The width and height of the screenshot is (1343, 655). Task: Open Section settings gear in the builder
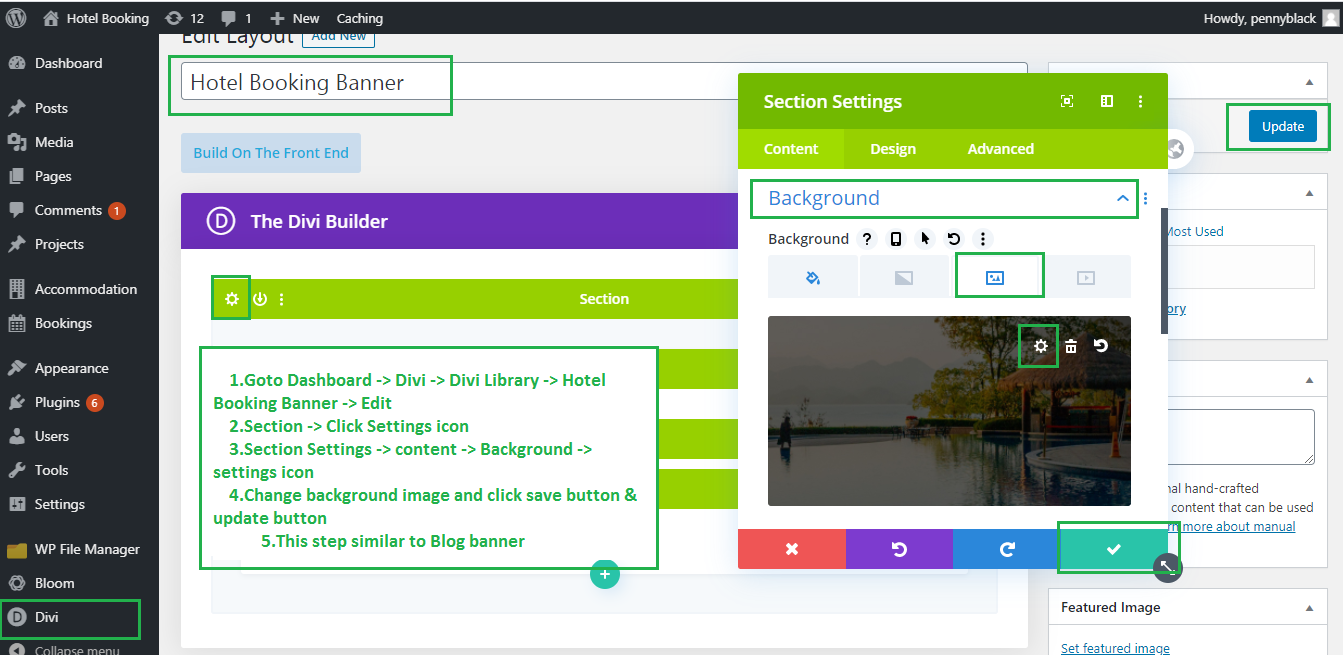point(232,299)
